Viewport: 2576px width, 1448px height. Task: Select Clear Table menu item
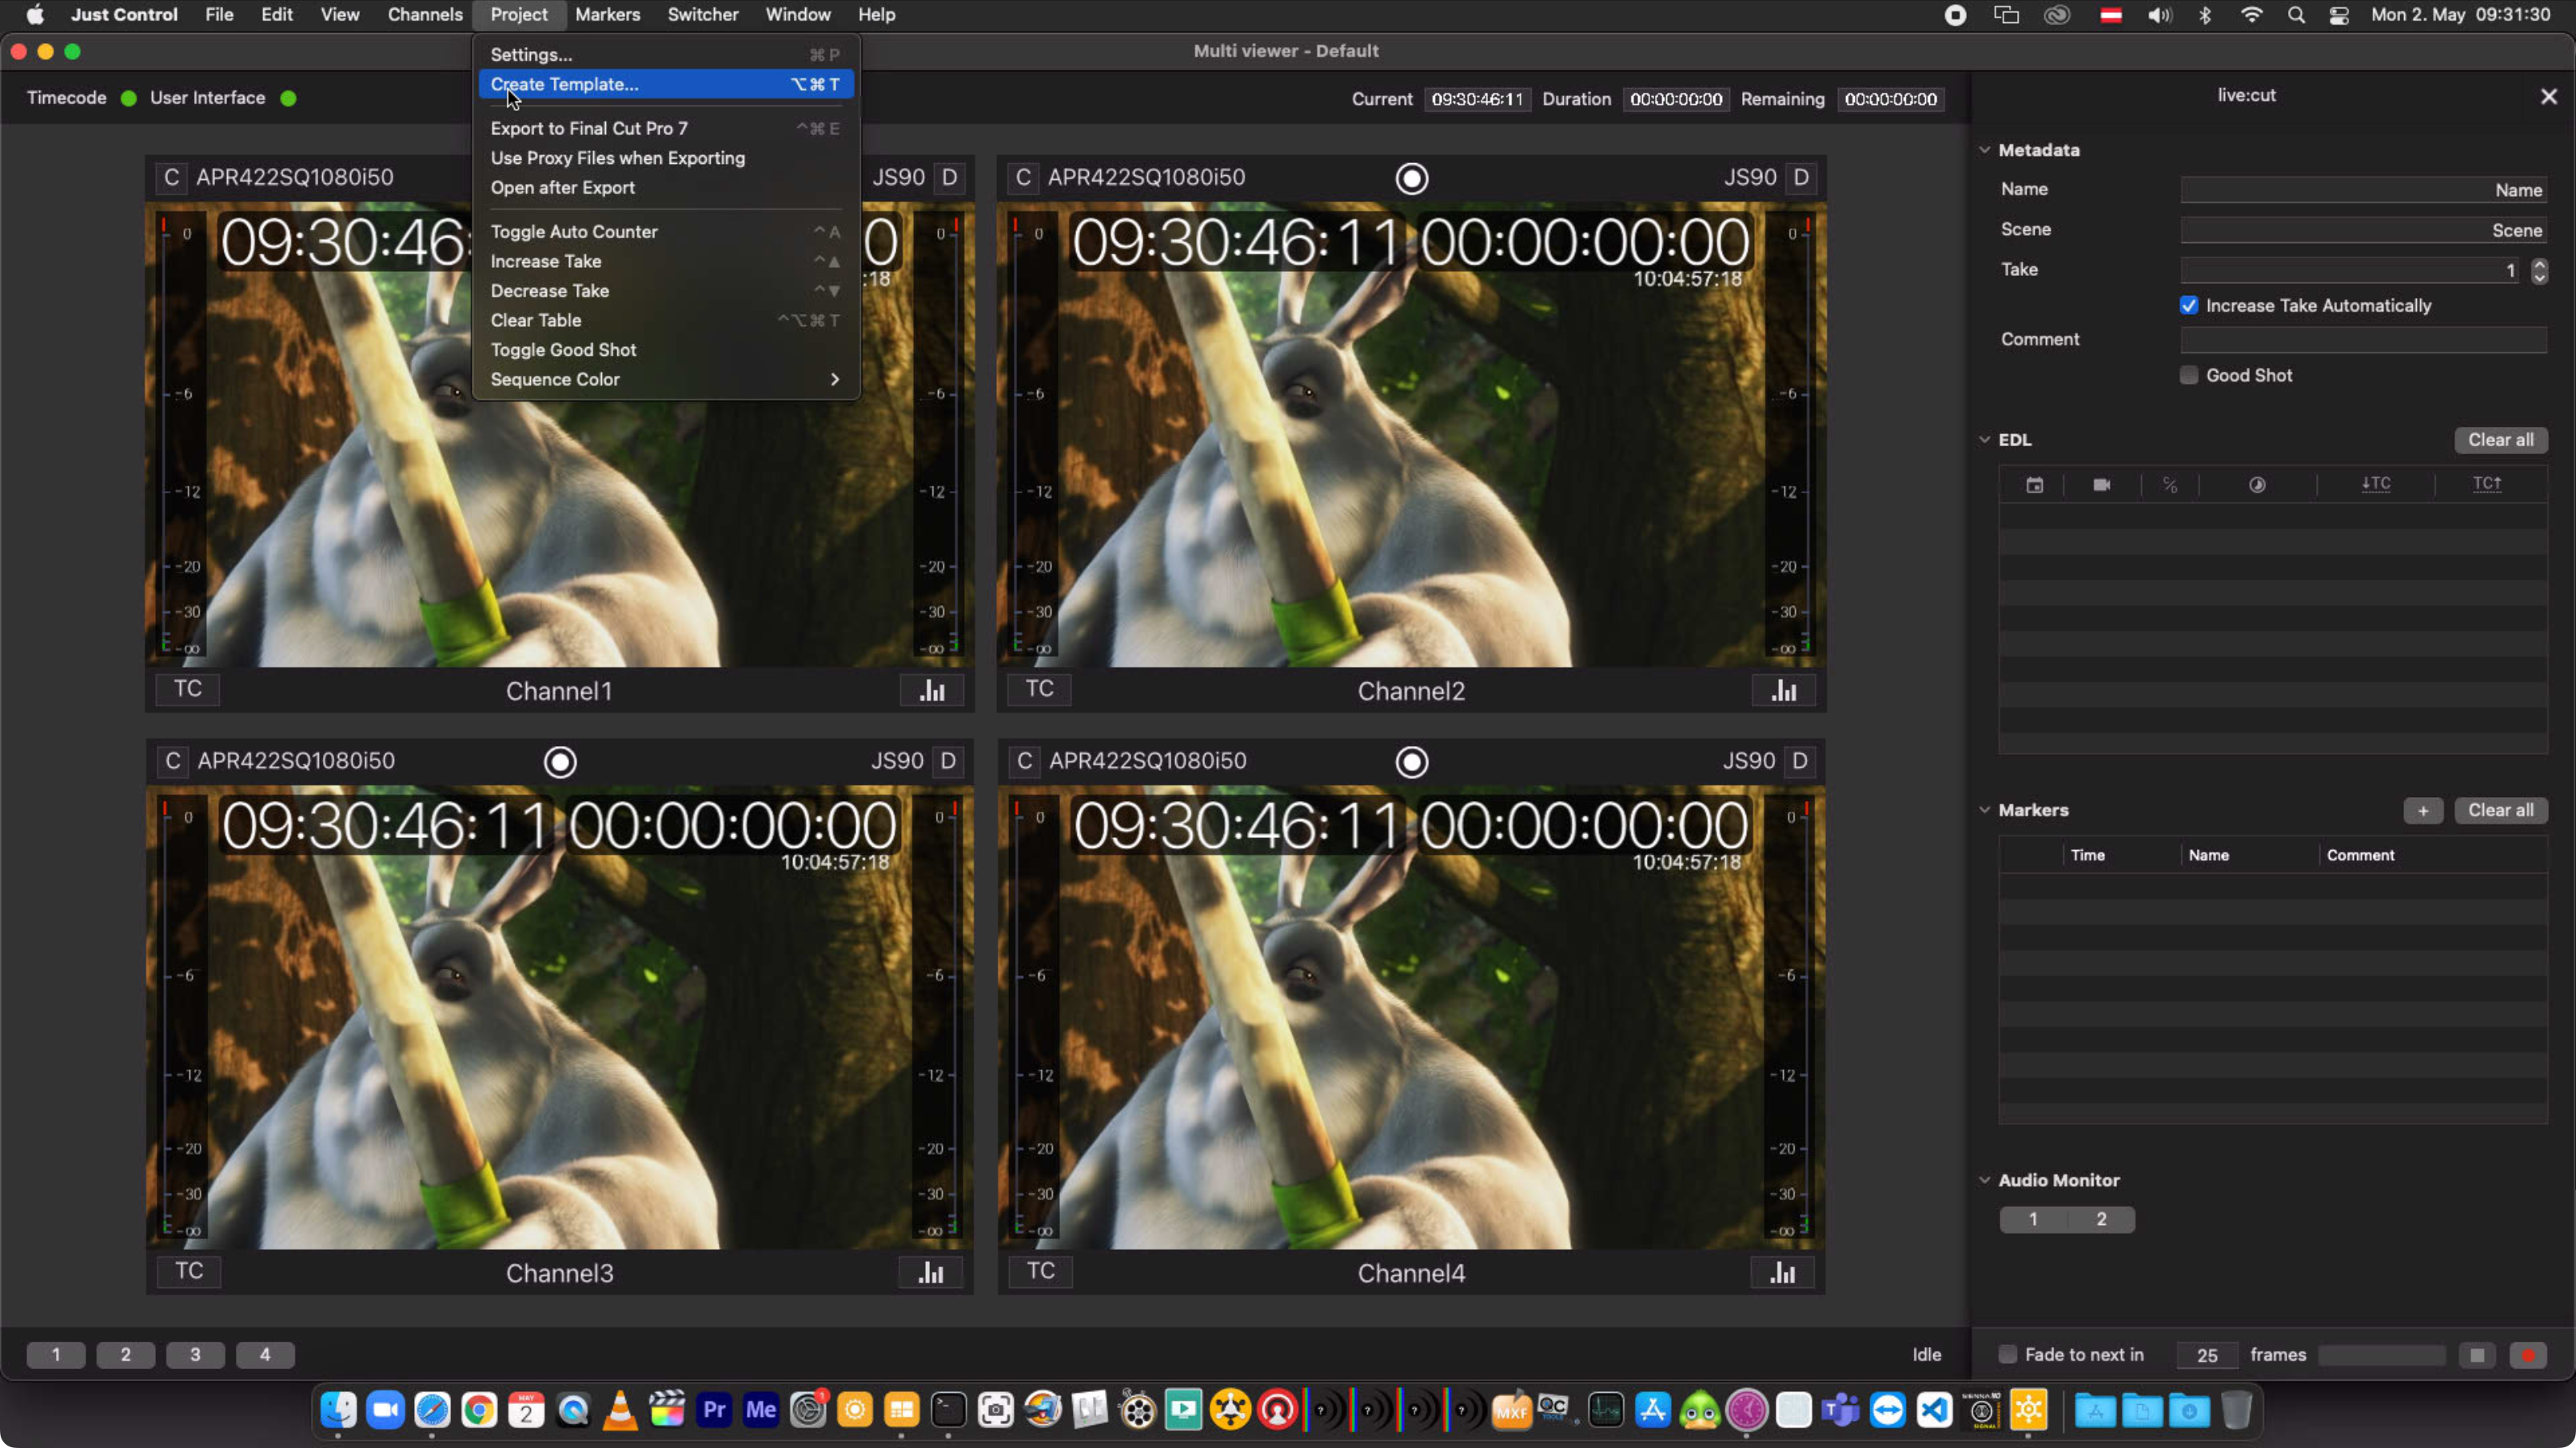(x=666, y=321)
